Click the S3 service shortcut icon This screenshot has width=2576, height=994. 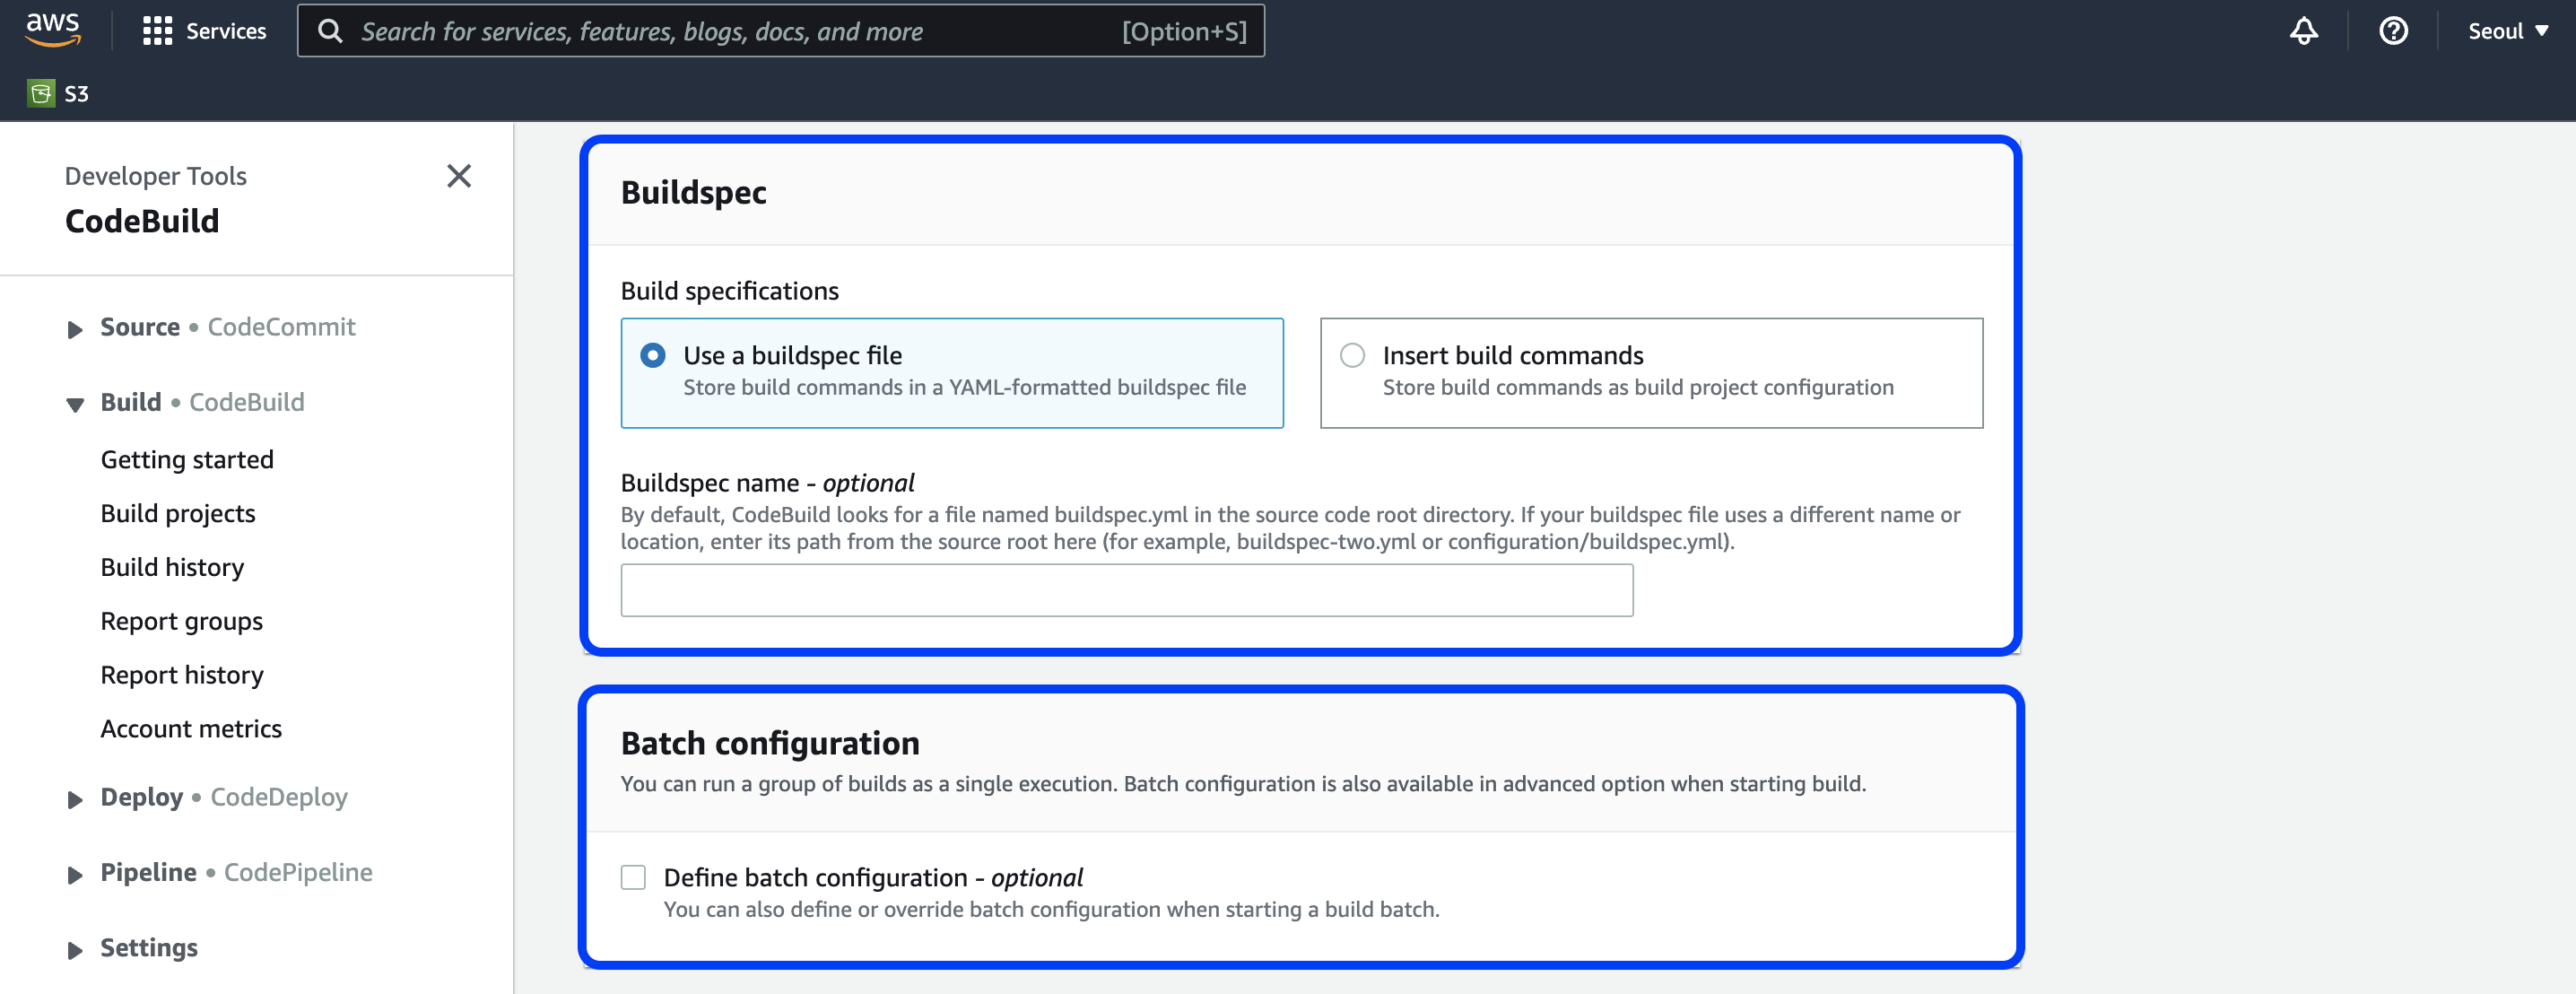pyautogui.click(x=41, y=93)
